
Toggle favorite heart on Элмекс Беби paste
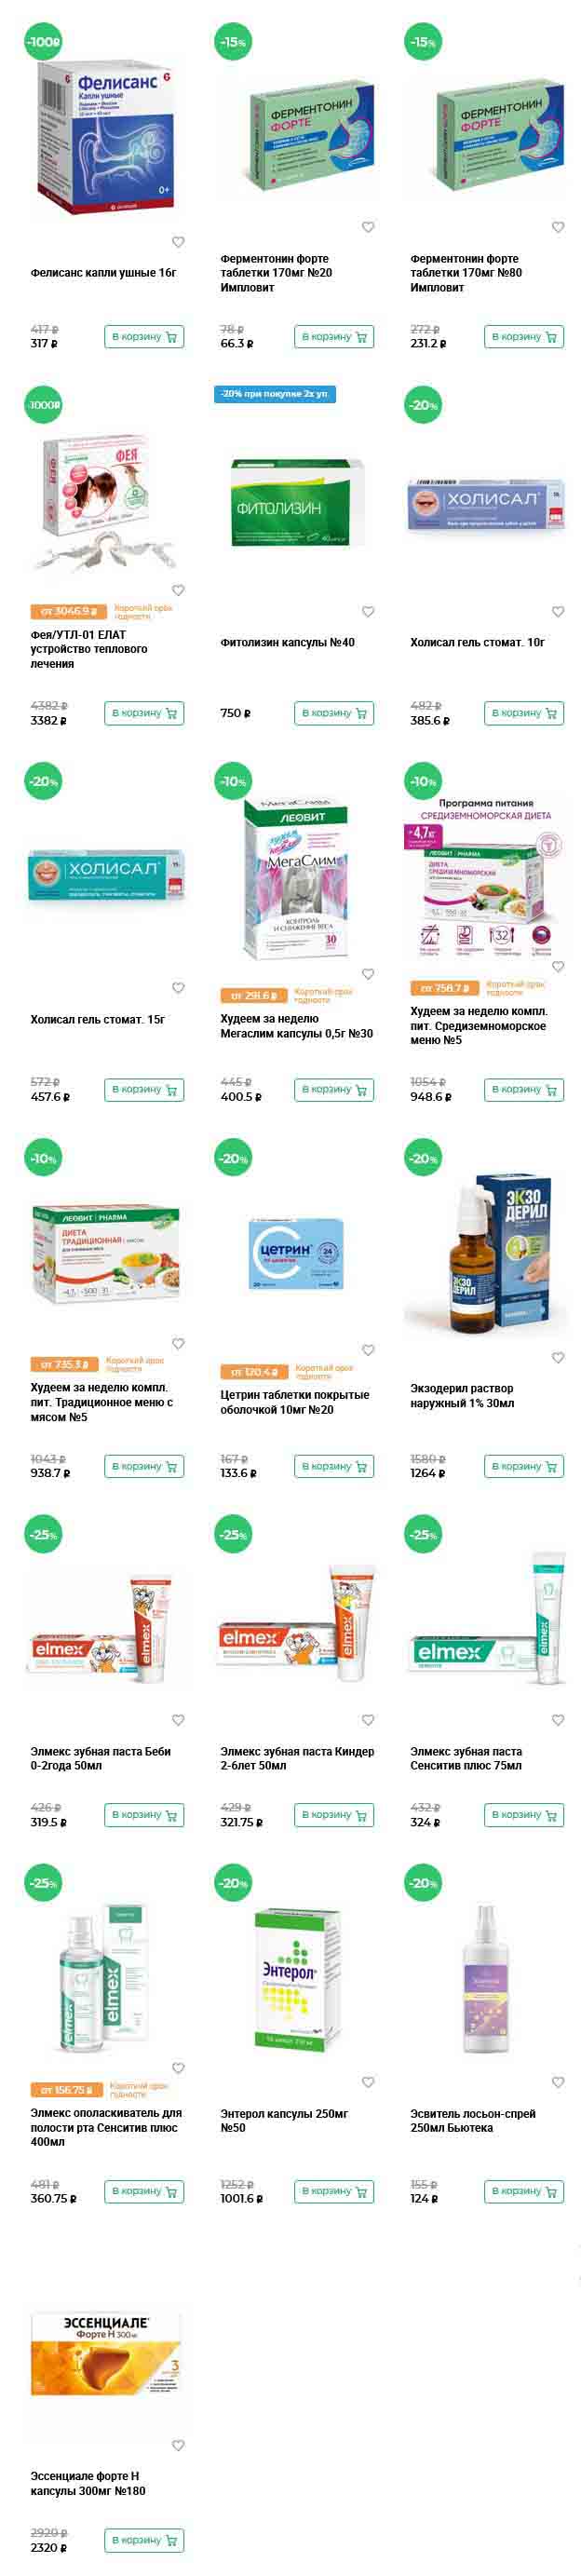[178, 1720]
